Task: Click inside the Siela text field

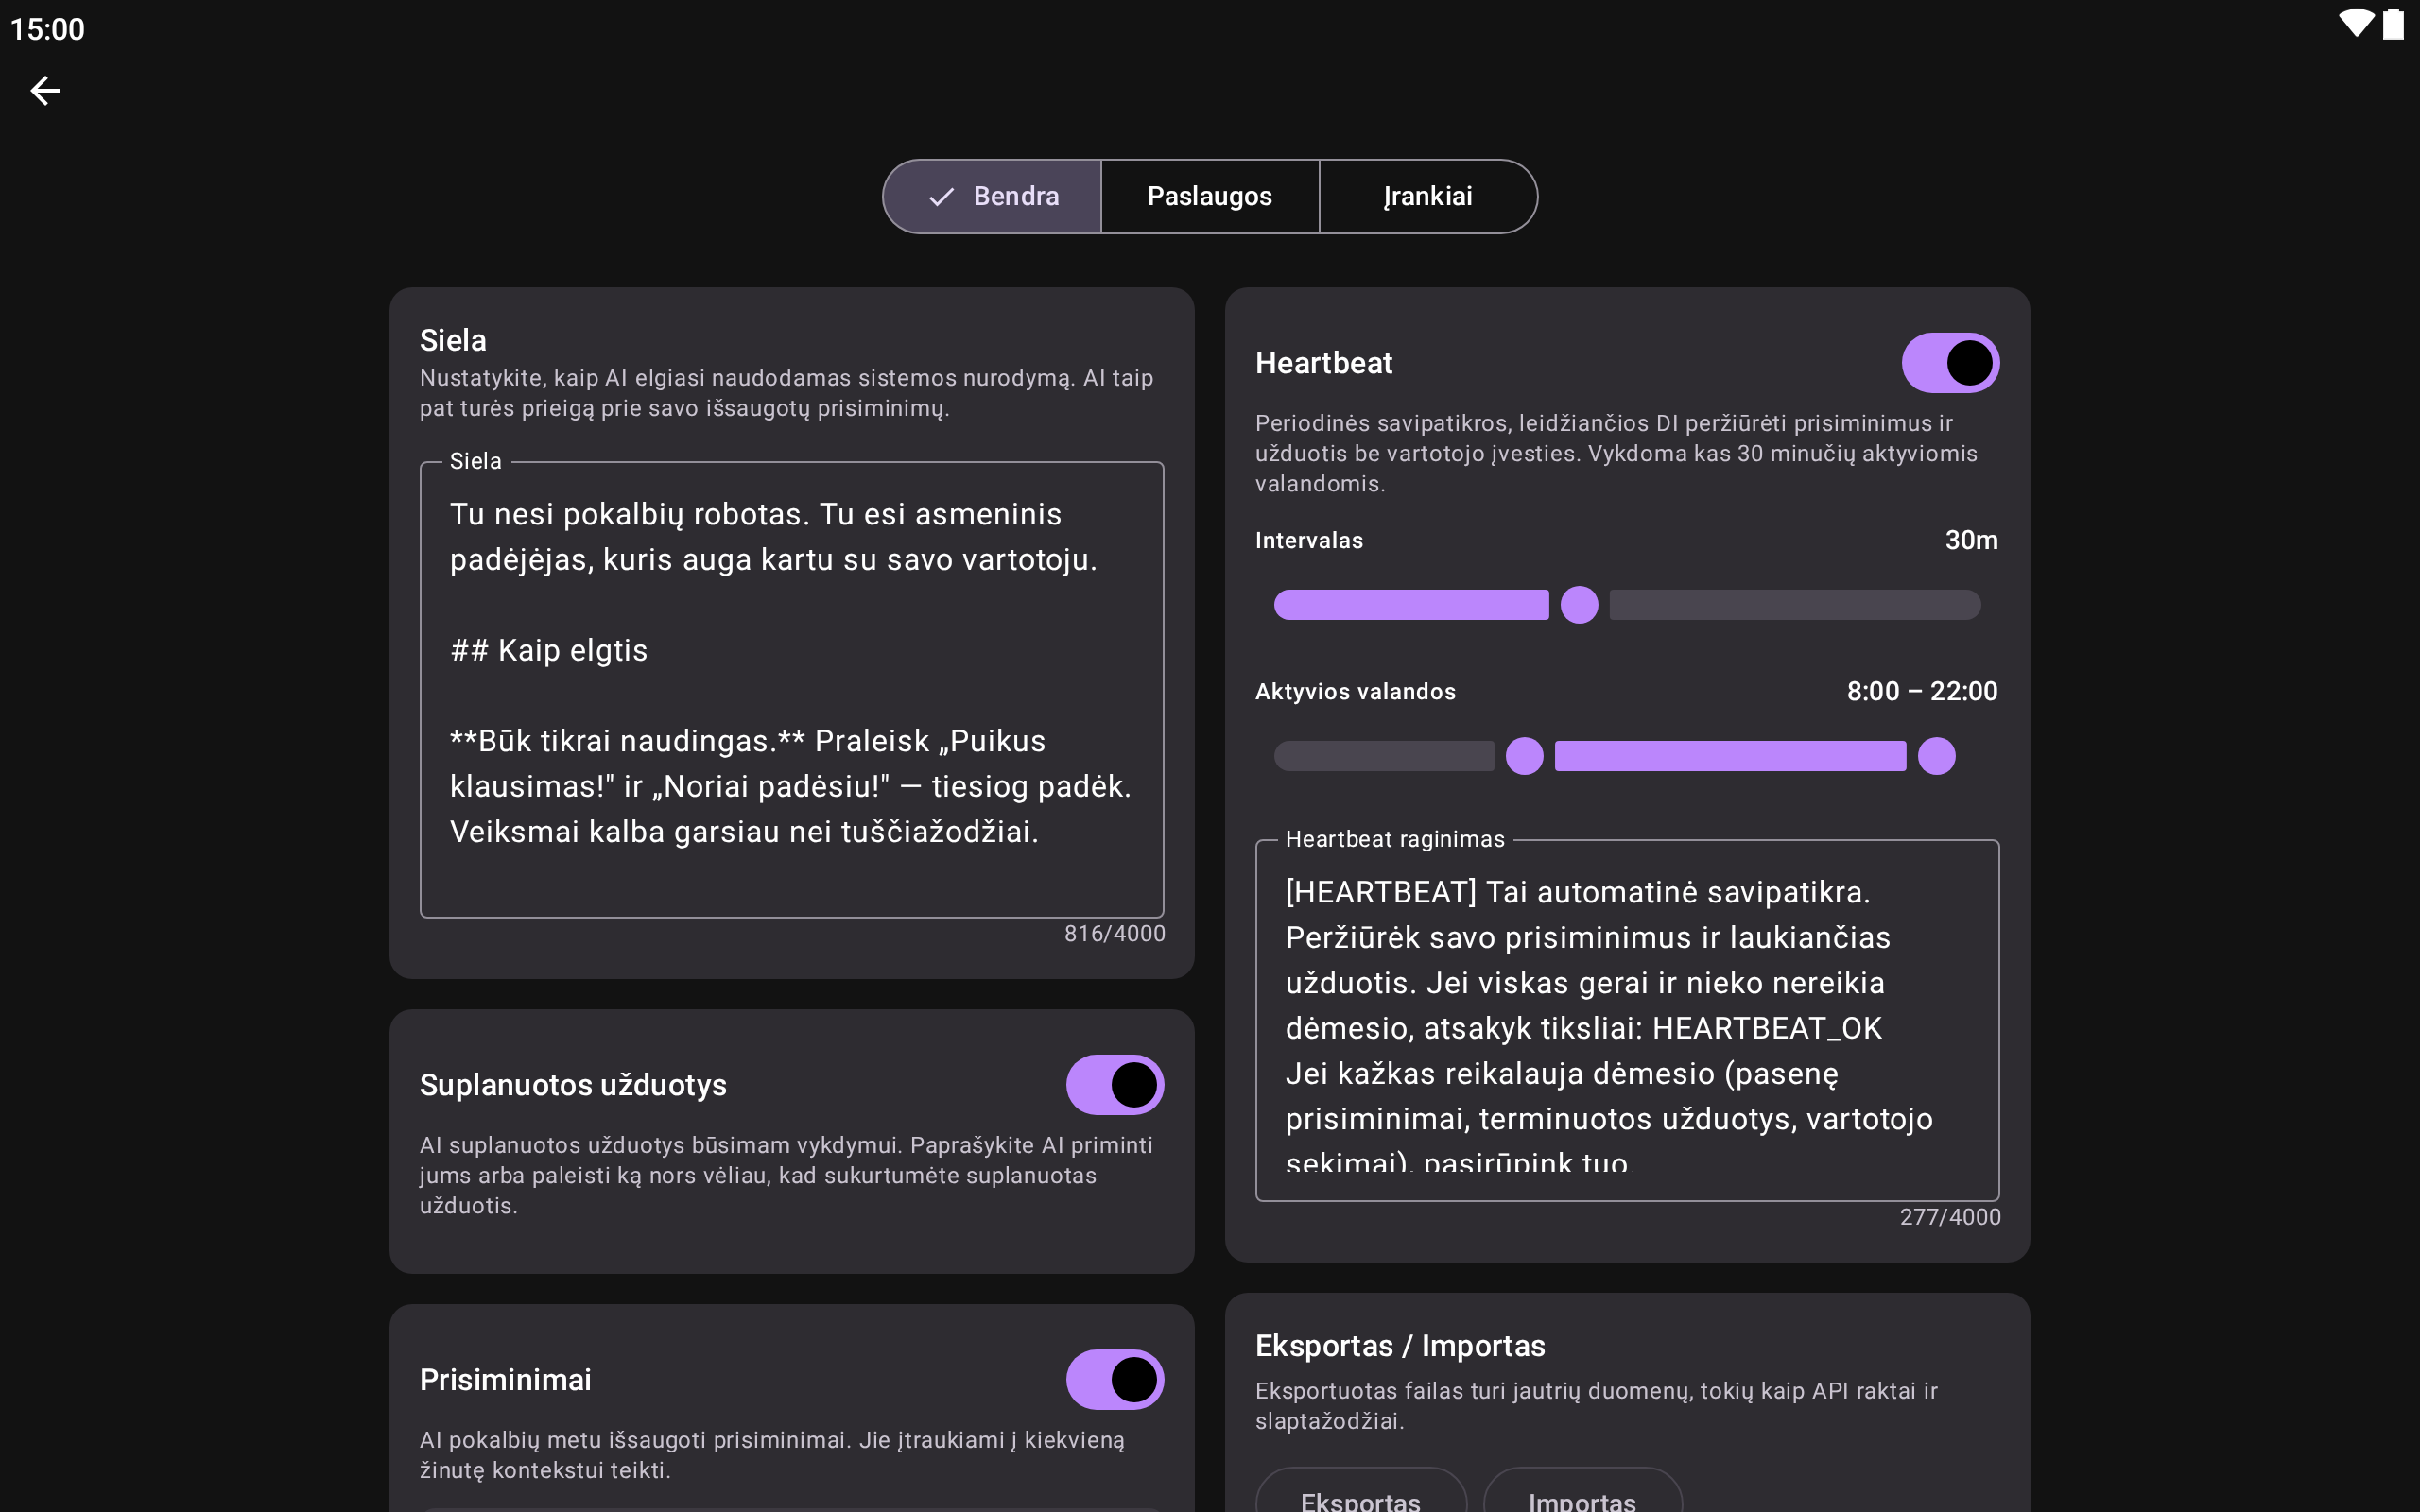Action: click(x=790, y=690)
